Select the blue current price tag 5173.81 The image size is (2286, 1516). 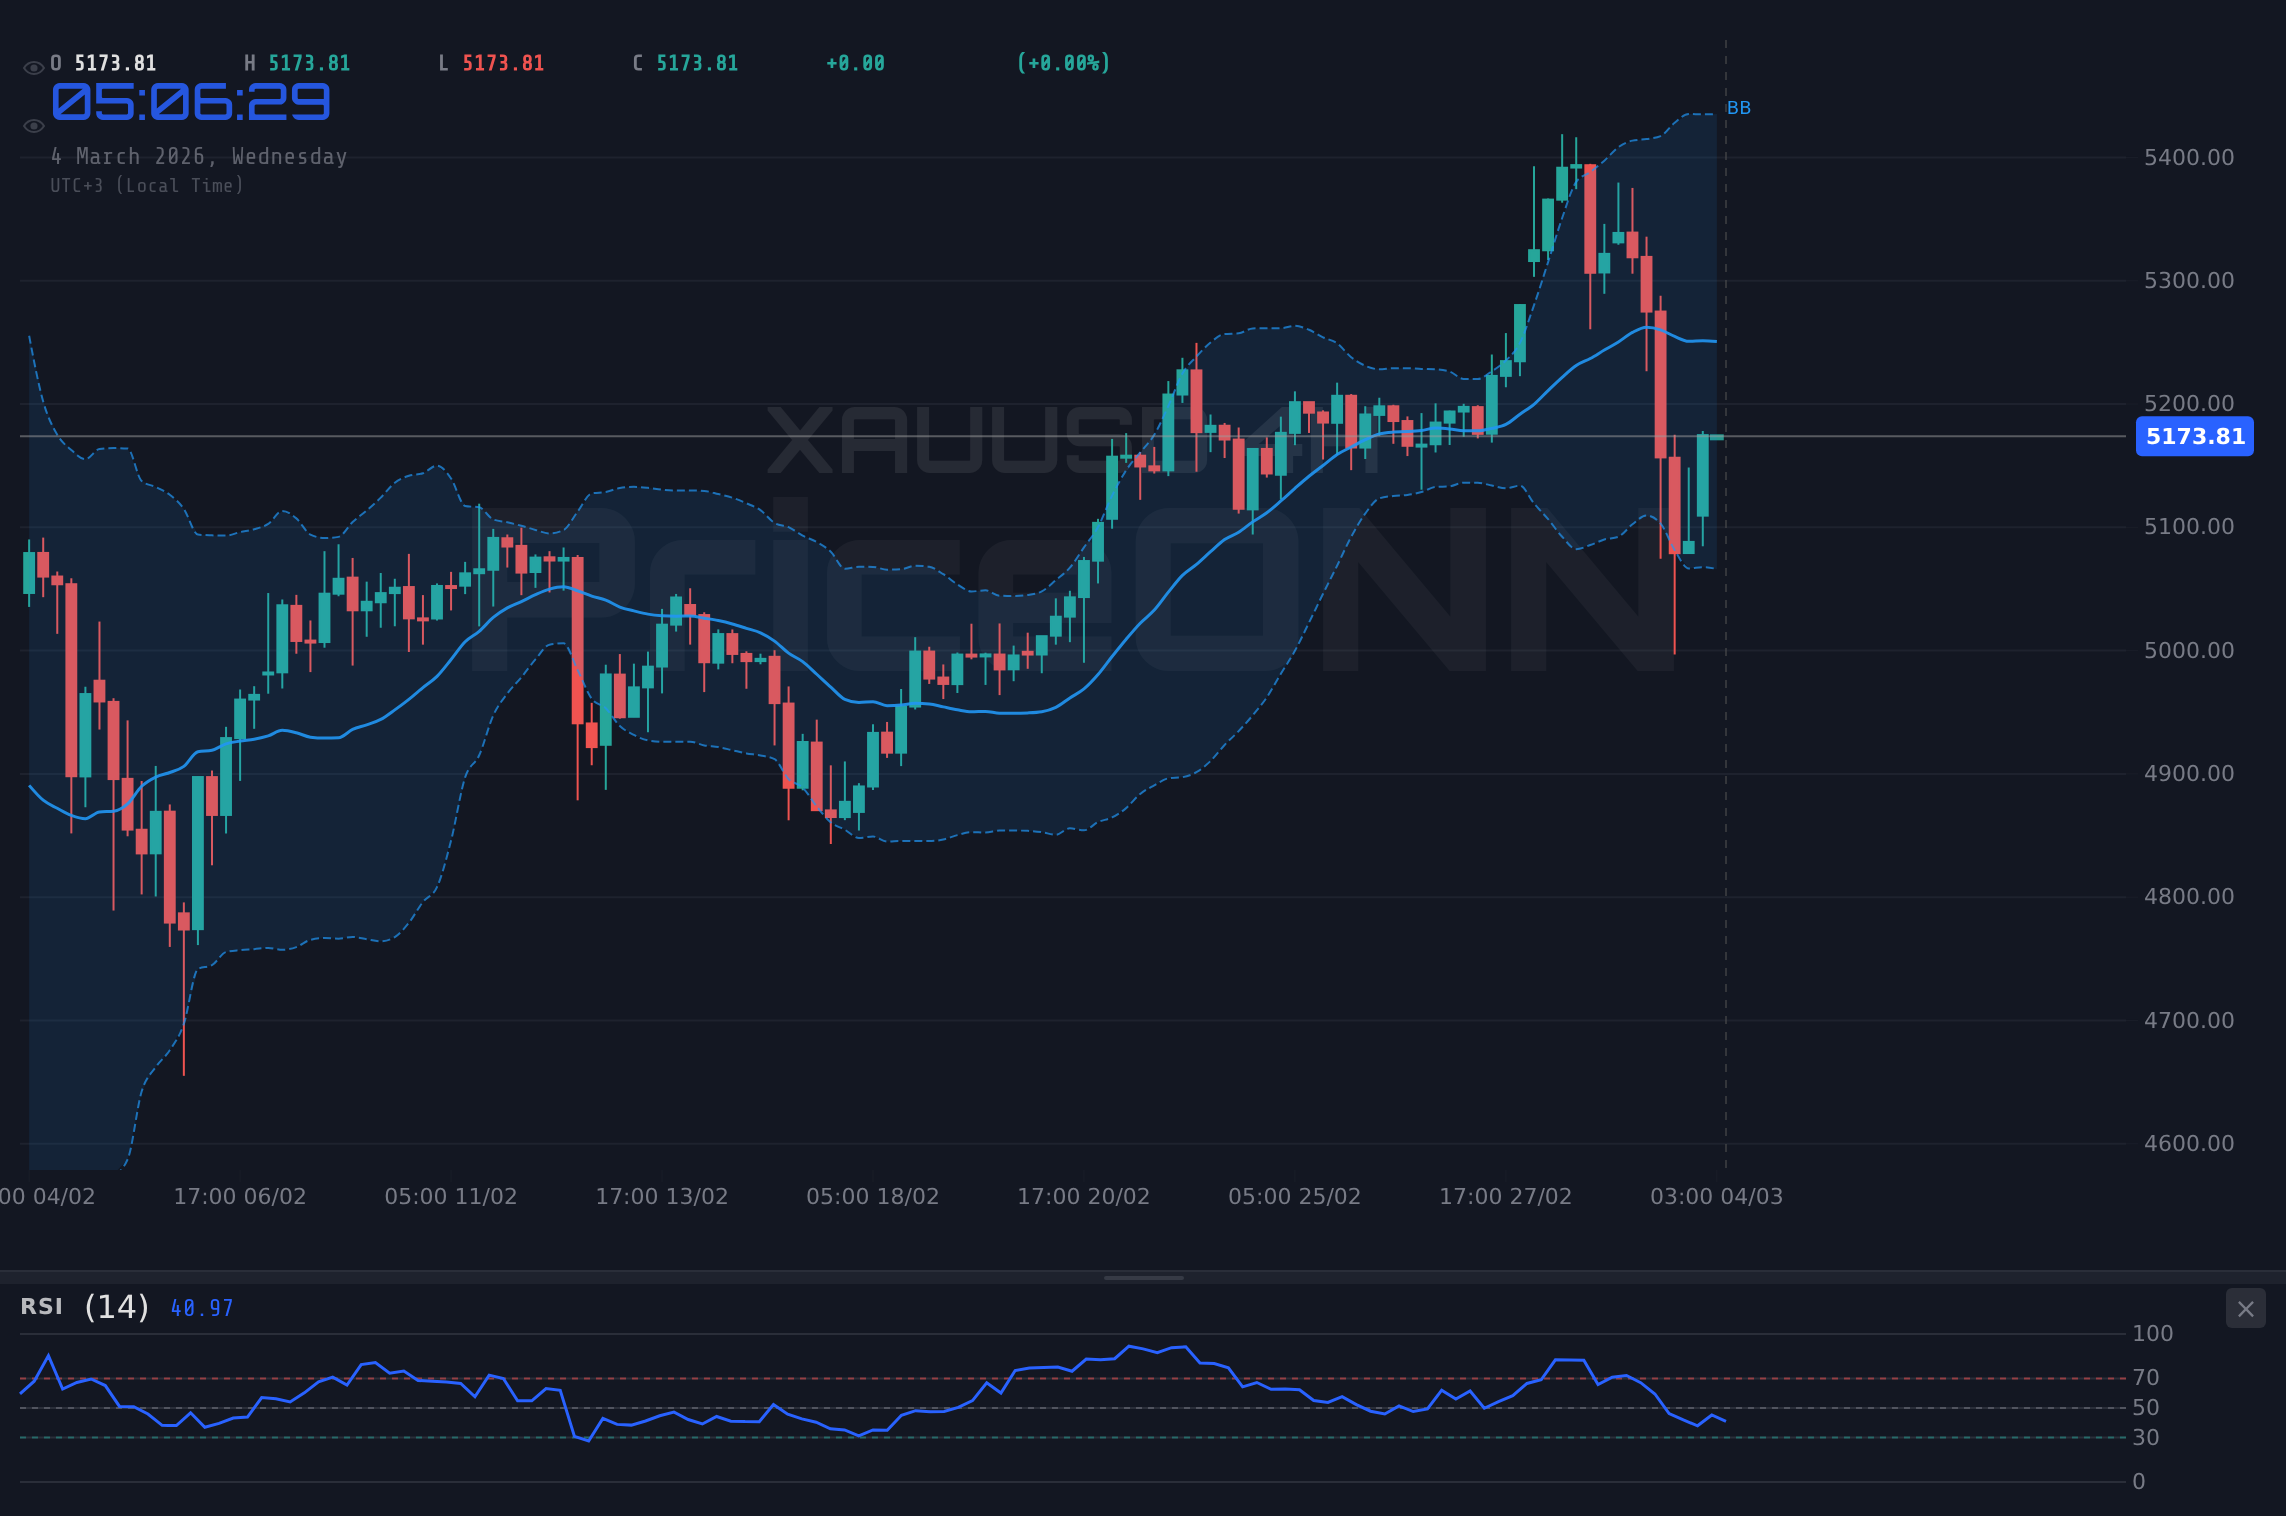pos(2194,436)
